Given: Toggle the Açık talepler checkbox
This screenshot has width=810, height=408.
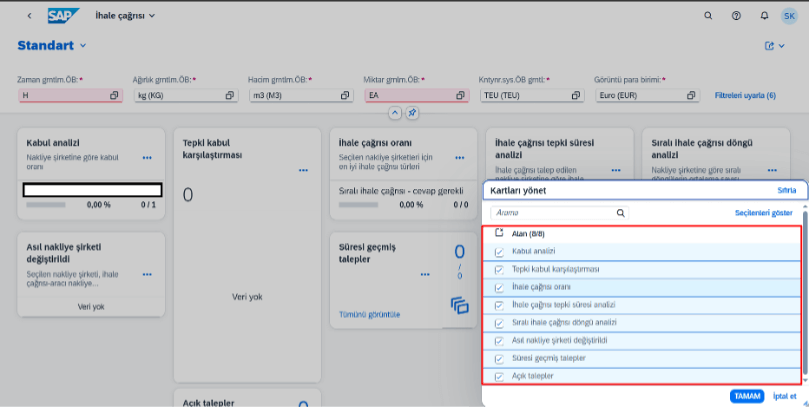Looking at the screenshot, I should (499, 376).
